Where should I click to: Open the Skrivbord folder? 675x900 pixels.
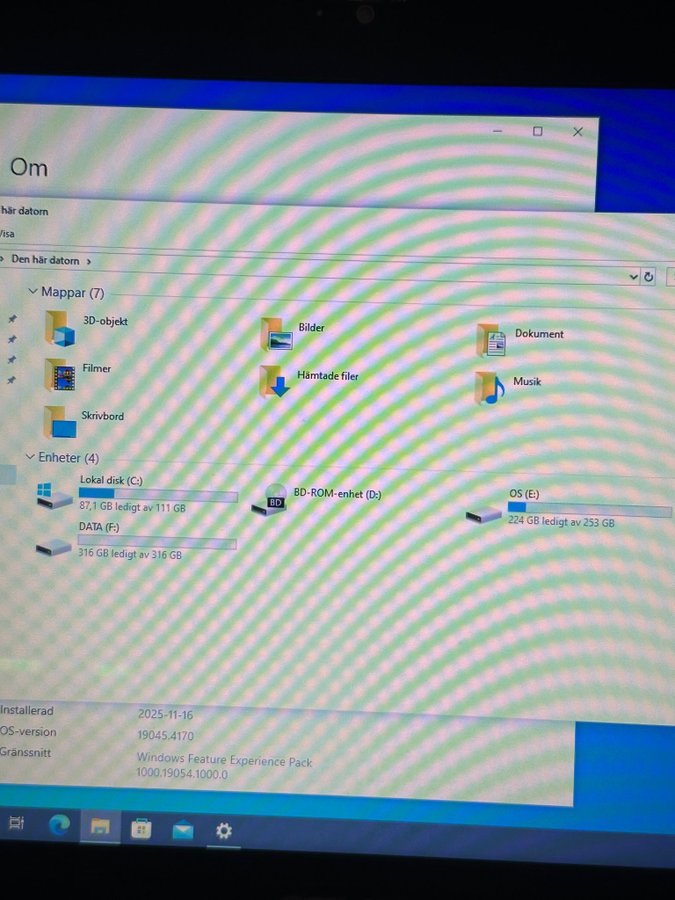pos(60,422)
